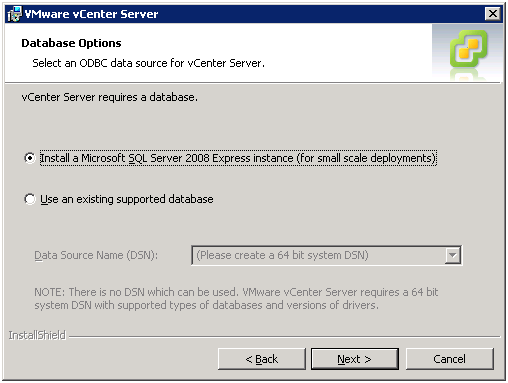Click the InstallShield label
The height and width of the screenshot is (383, 508).
37,335
